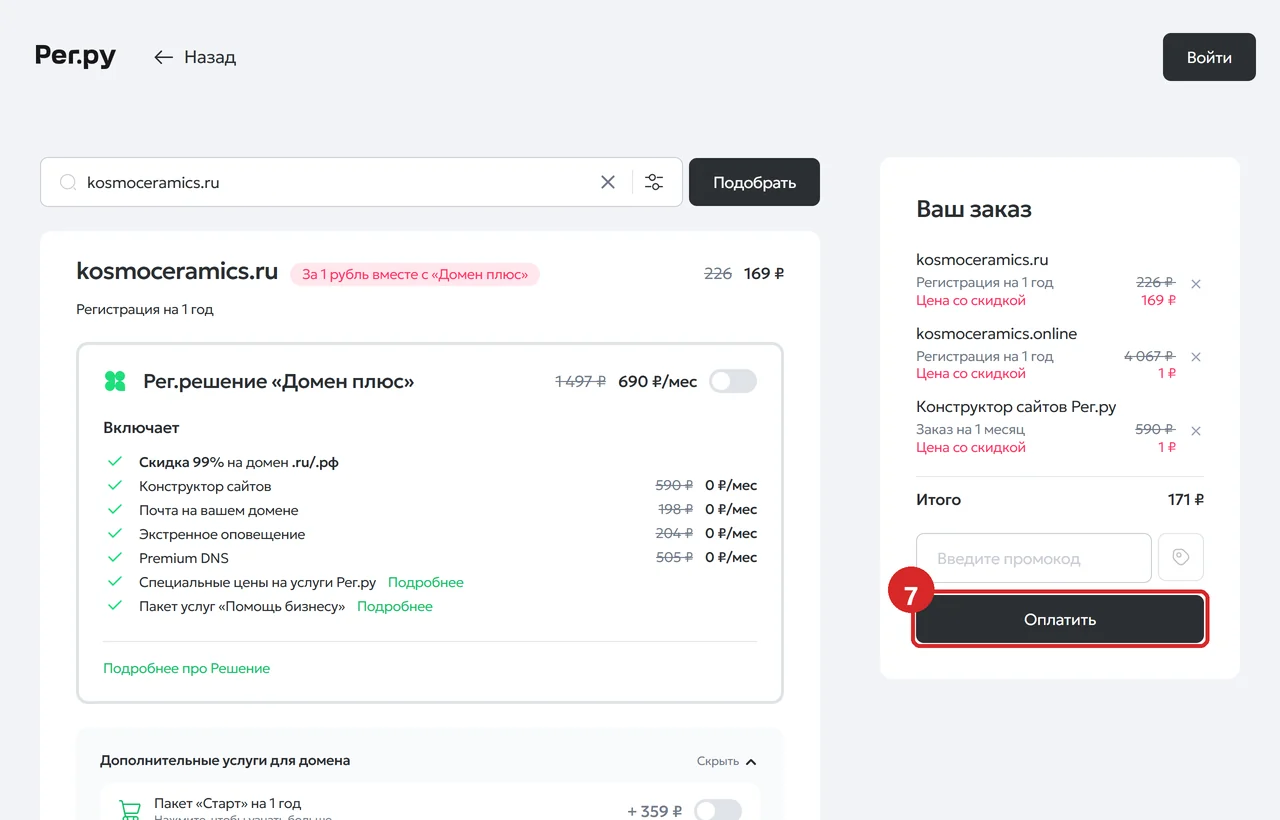Click the pink «За 1 рубль вместе с Домен плюс» badge
1280x820 pixels.
[415, 274]
